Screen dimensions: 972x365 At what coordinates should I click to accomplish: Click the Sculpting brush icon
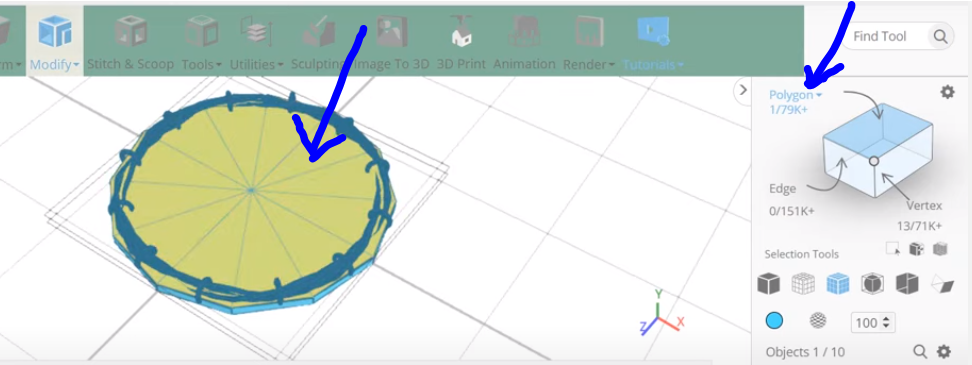coord(319,31)
